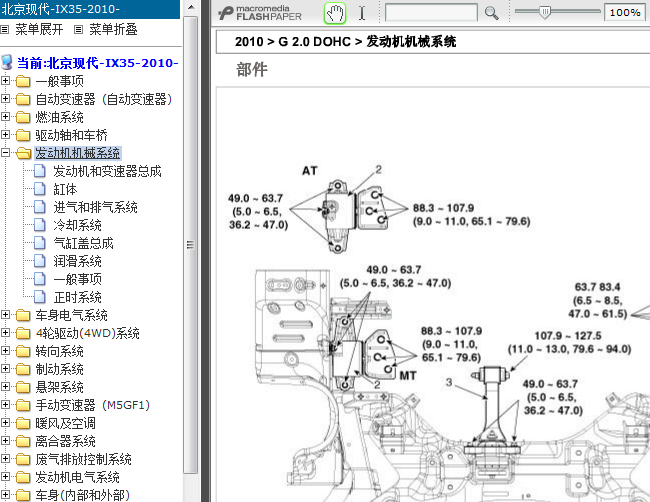Click the sidebar vertical scrollbar thumb
650x502 pixels.
(191, 245)
